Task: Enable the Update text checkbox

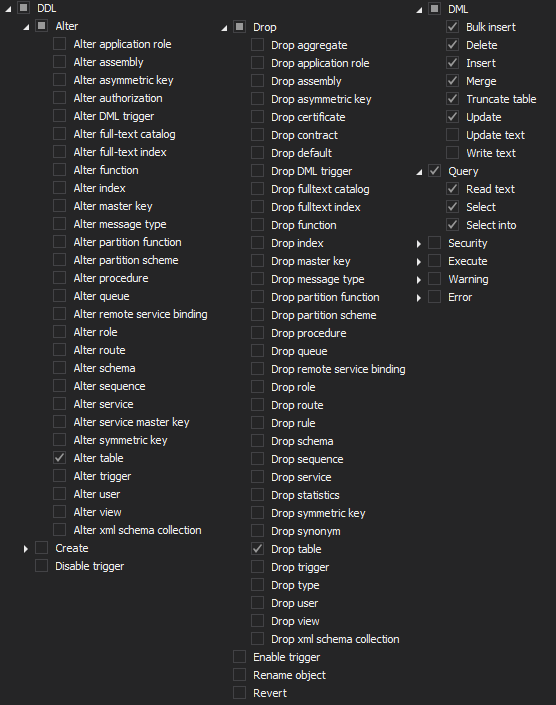Action: 452,135
